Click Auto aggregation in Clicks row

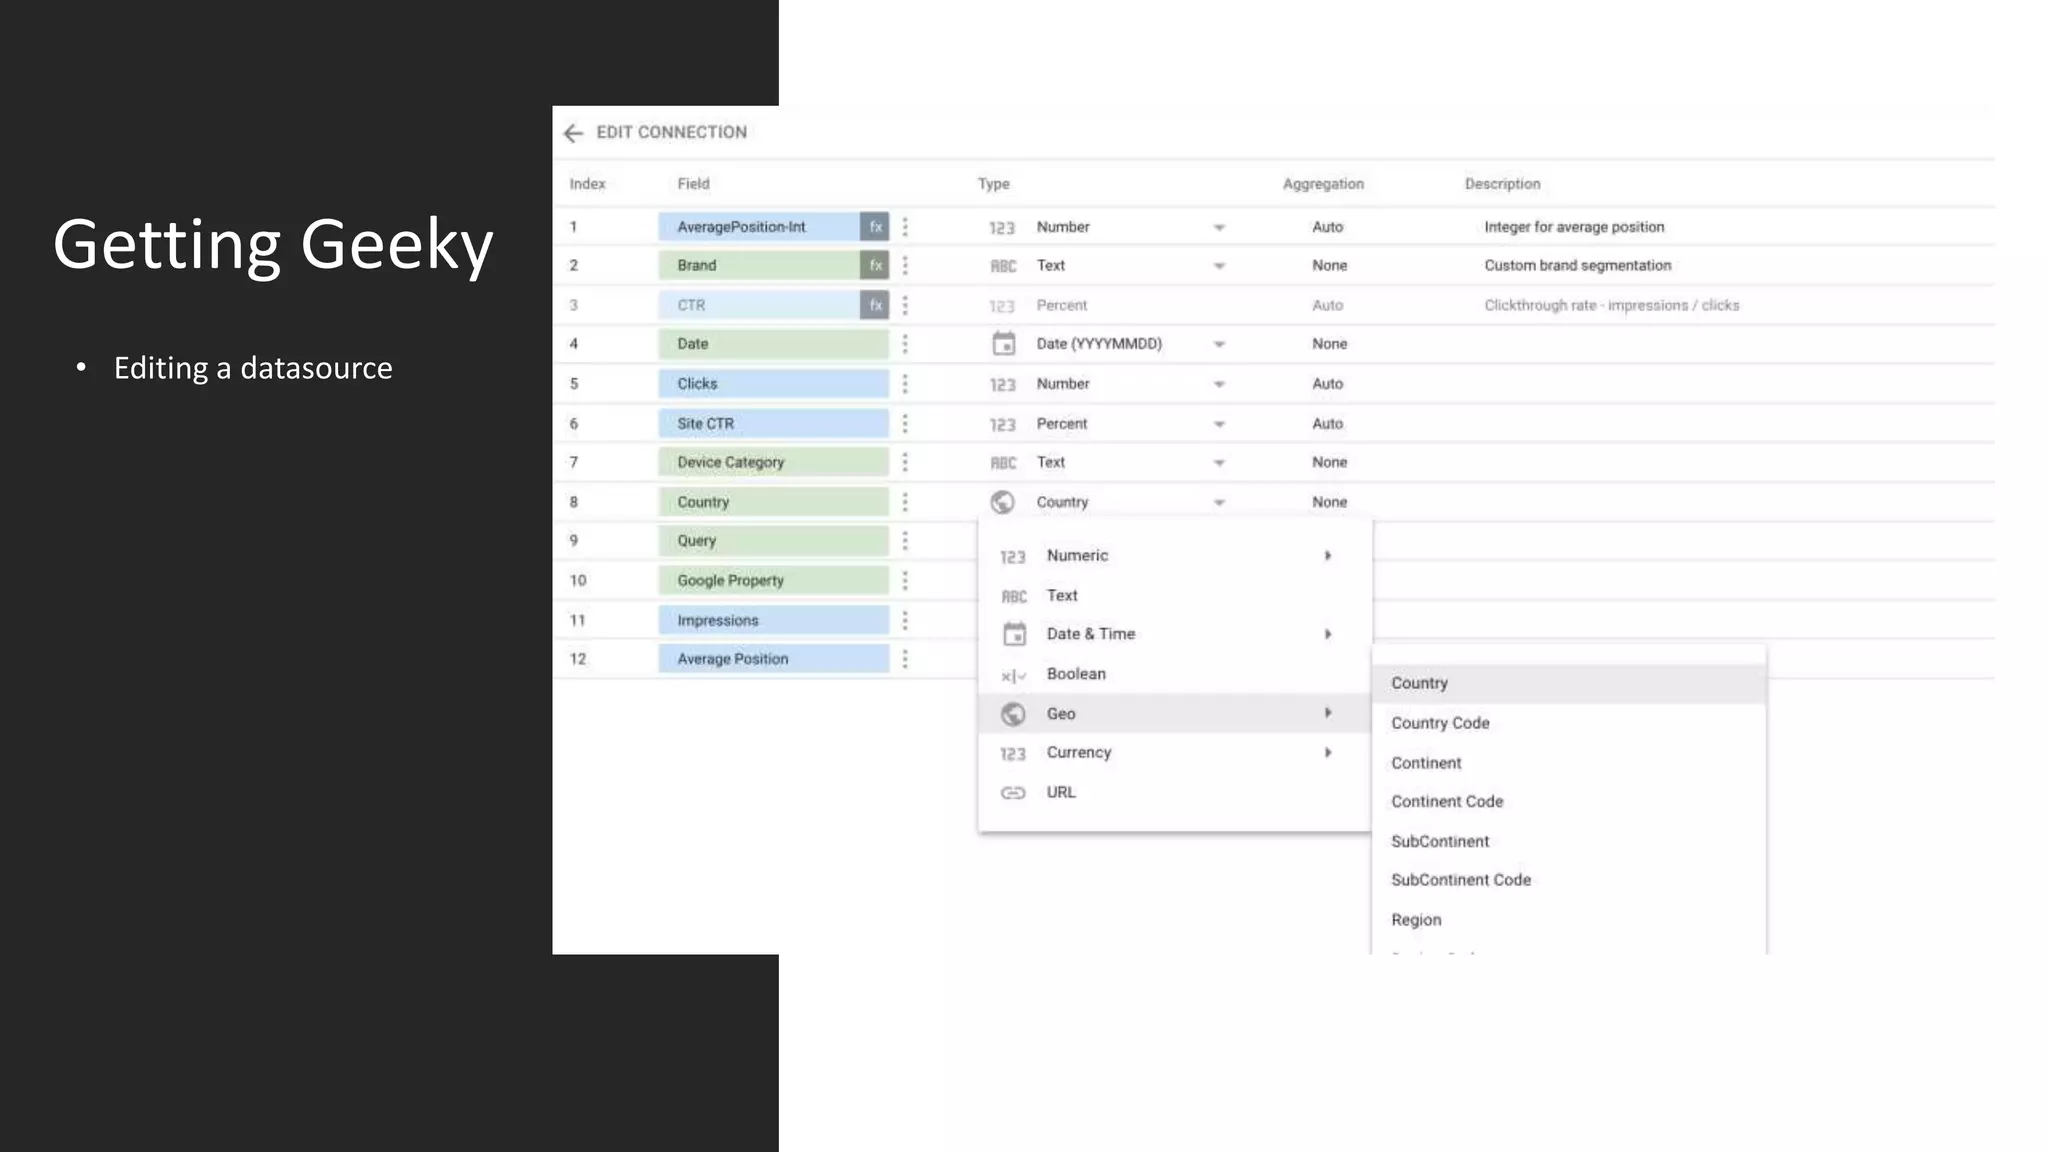click(x=1327, y=384)
